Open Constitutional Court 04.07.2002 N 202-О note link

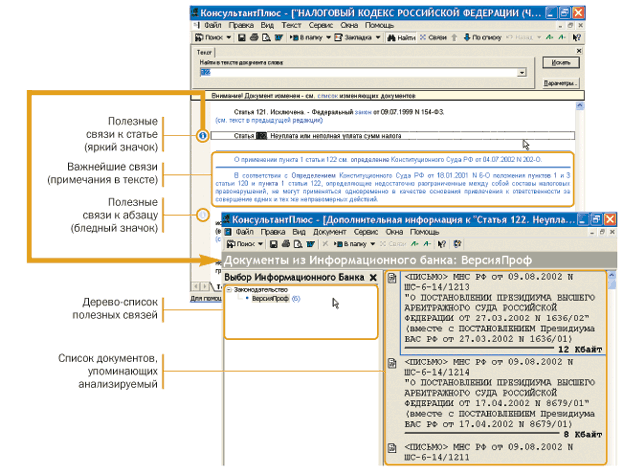click(x=388, y=159)
